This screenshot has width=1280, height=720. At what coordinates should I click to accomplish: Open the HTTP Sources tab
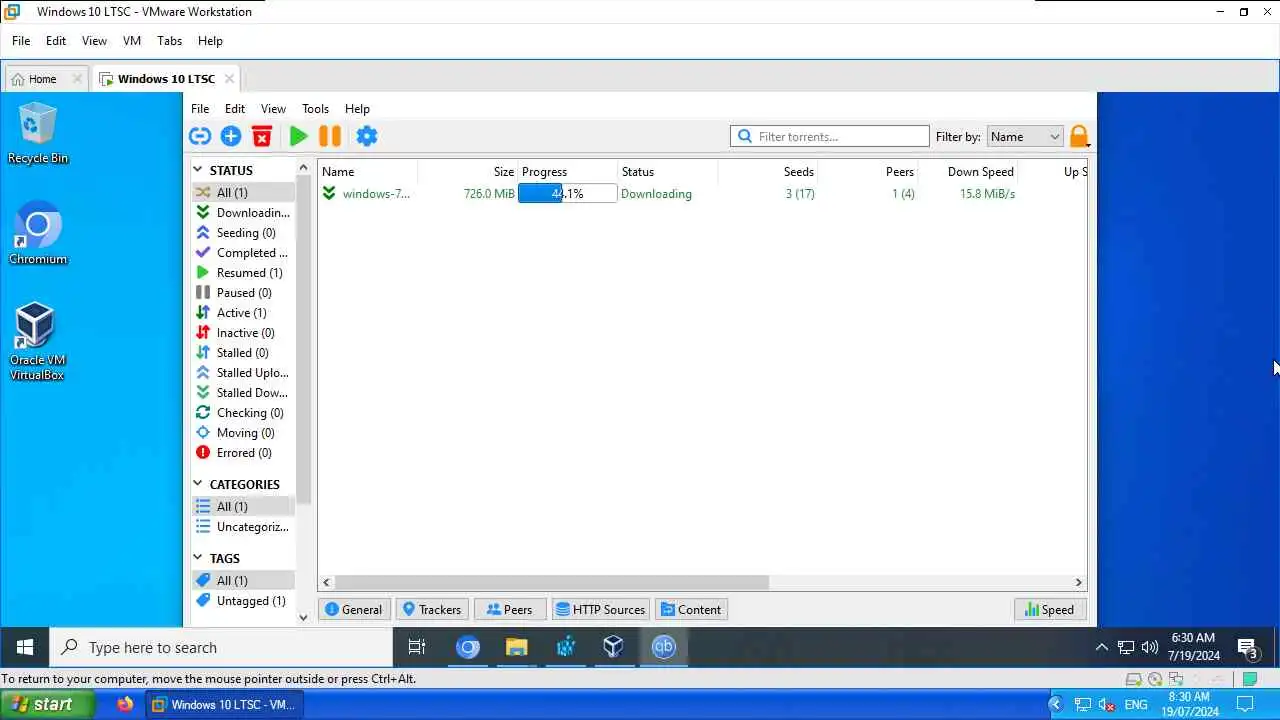600,609
